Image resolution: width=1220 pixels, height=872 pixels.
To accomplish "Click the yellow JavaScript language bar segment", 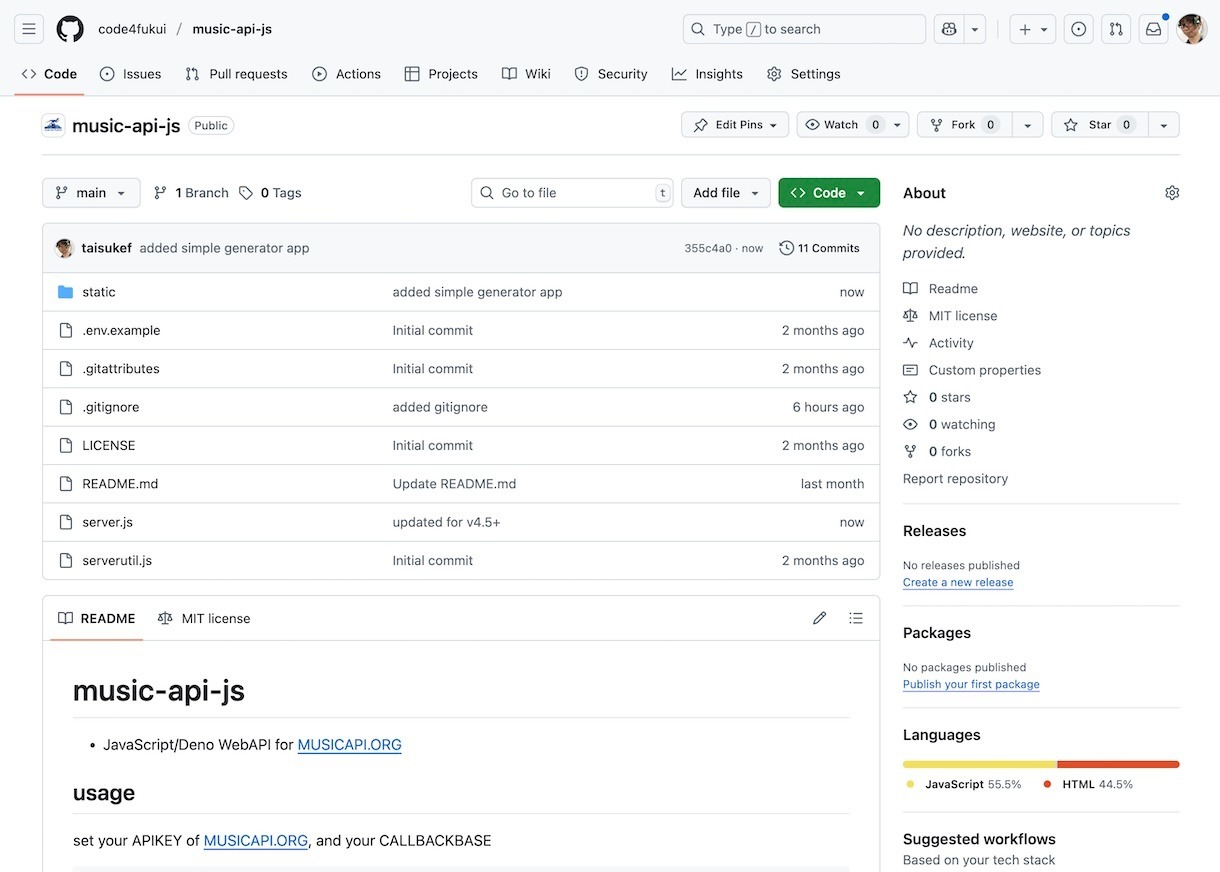I will [979, 765].
